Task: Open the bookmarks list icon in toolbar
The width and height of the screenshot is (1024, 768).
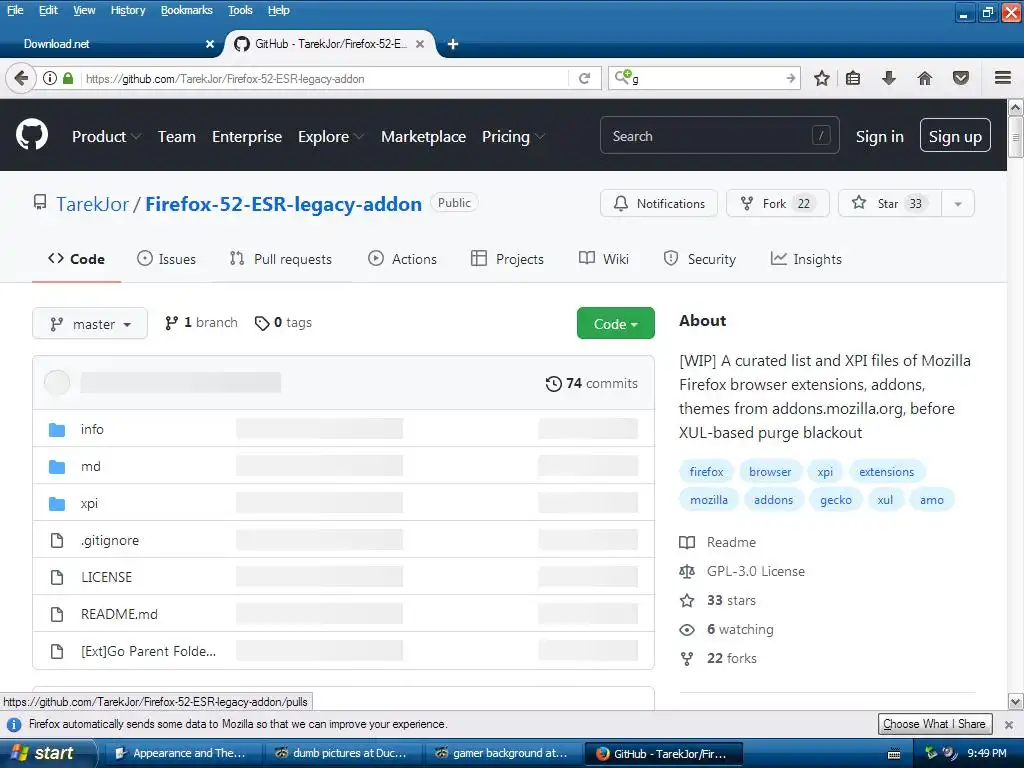Action: [853, 78]
